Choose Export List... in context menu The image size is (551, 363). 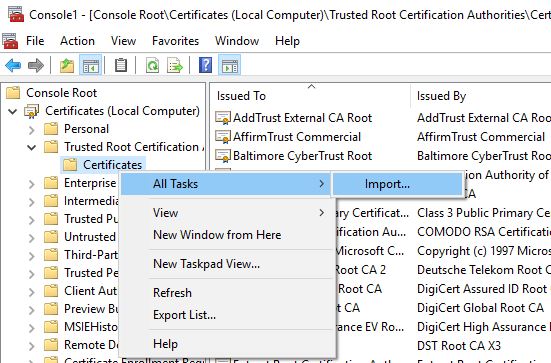226,315
